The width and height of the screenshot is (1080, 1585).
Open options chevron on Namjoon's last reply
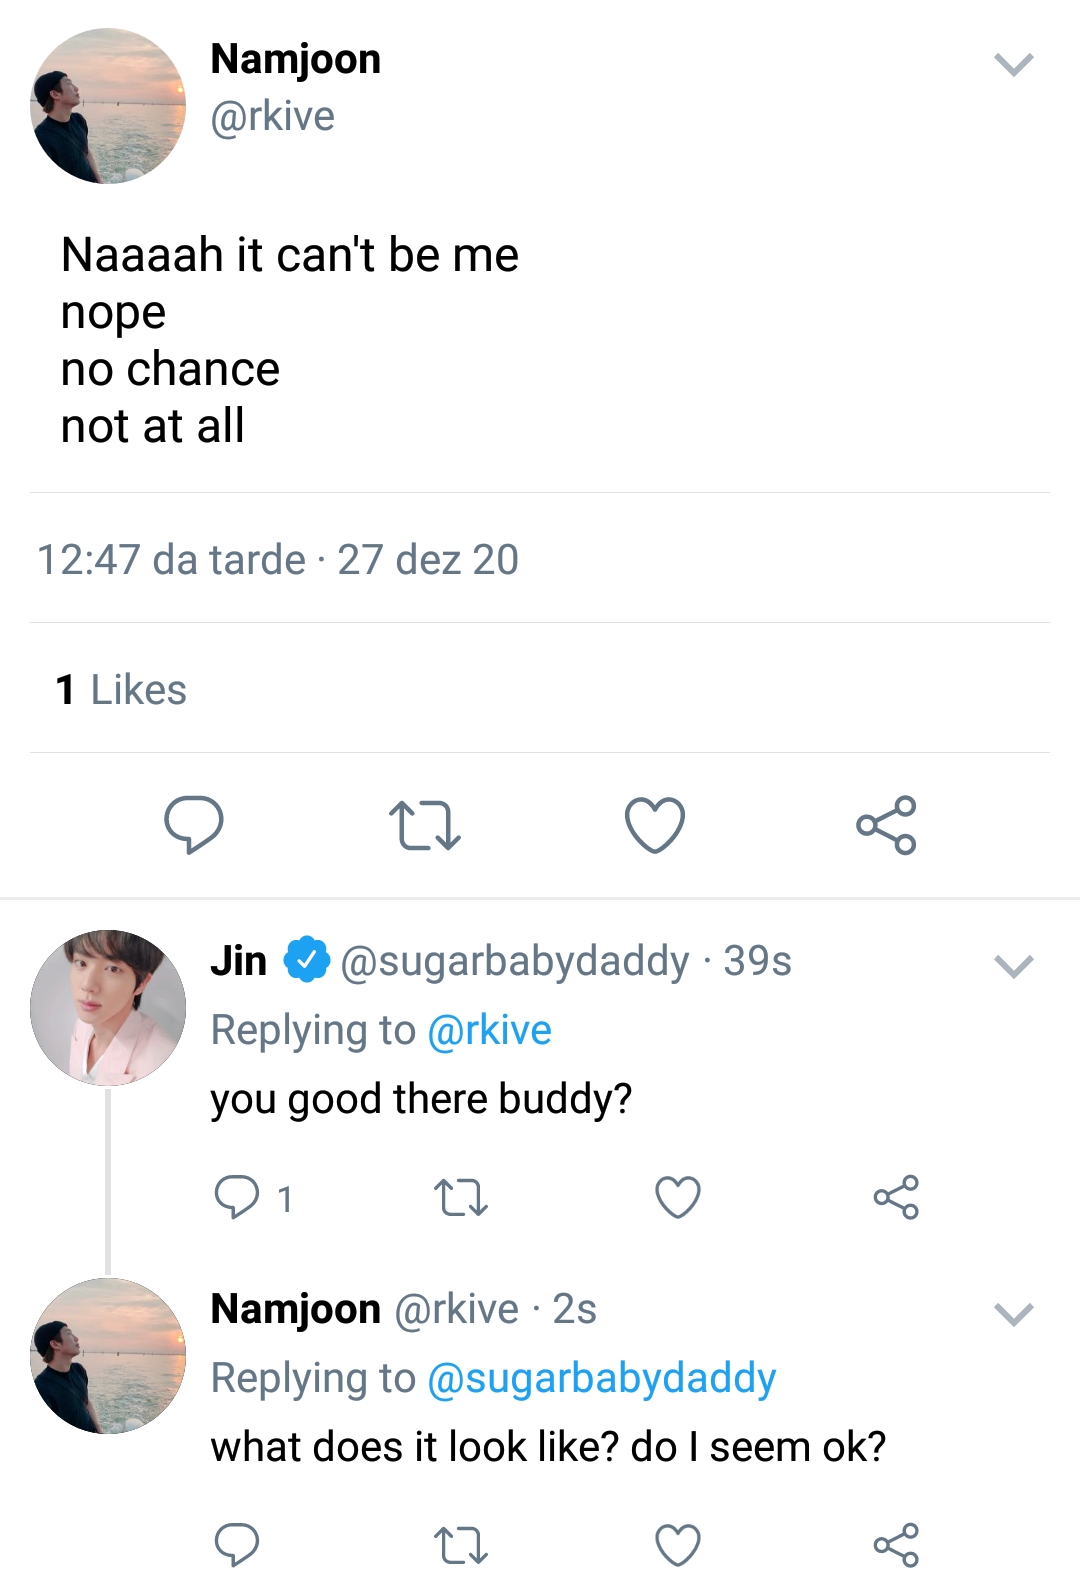tap(1014, 1314)
